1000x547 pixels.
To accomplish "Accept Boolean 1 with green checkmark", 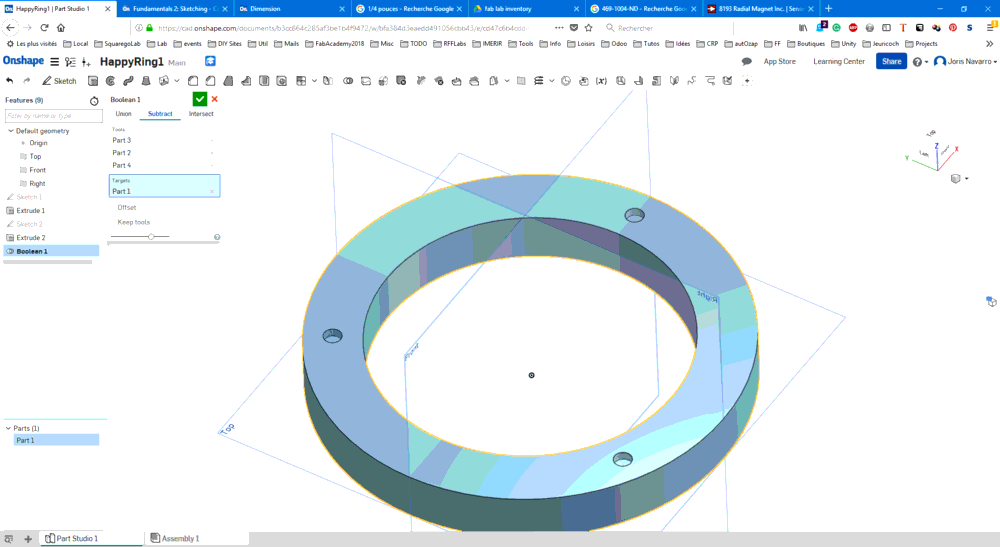I will 200,99.
